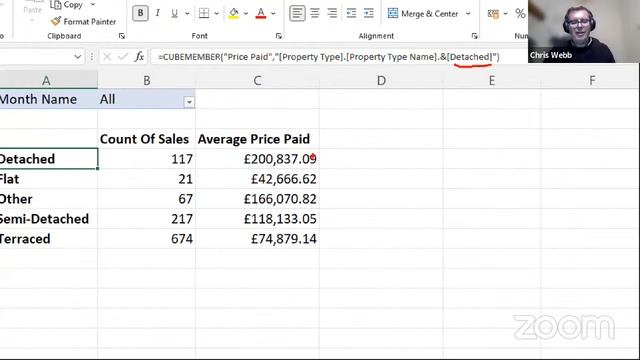Toggle Underline formatting
640x360 pixels.
(174, 13)
